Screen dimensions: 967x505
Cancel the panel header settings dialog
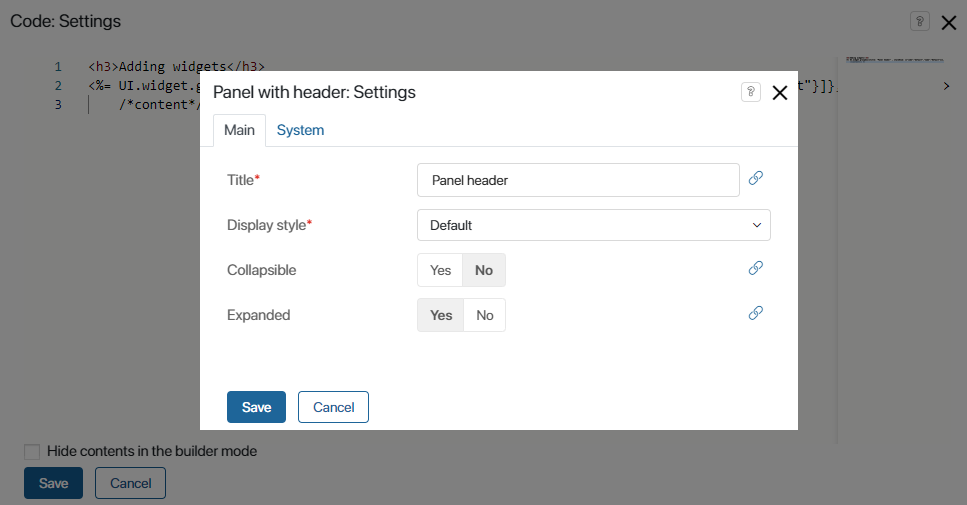(x=333, y=407)
